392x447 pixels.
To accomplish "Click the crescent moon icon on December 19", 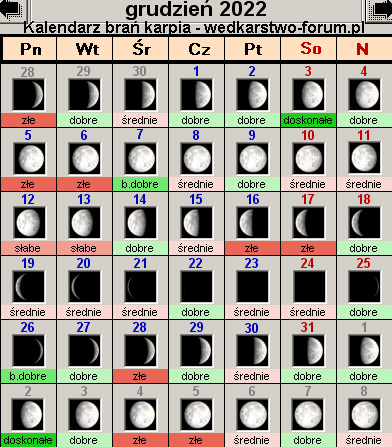I will pos(28,287).
